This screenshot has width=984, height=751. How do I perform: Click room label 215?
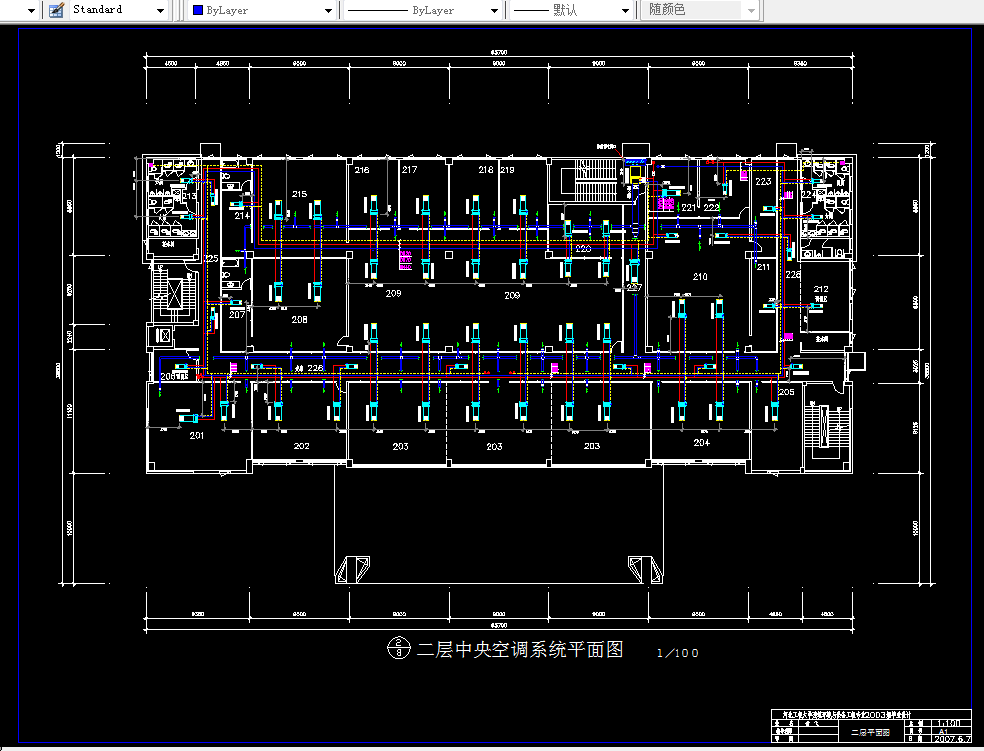pos(299,194)
